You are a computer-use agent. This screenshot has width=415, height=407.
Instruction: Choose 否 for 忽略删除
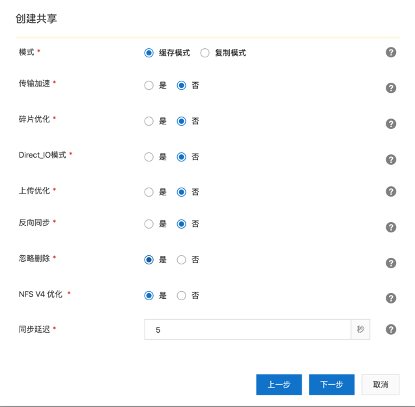click(x=181, y=260)
